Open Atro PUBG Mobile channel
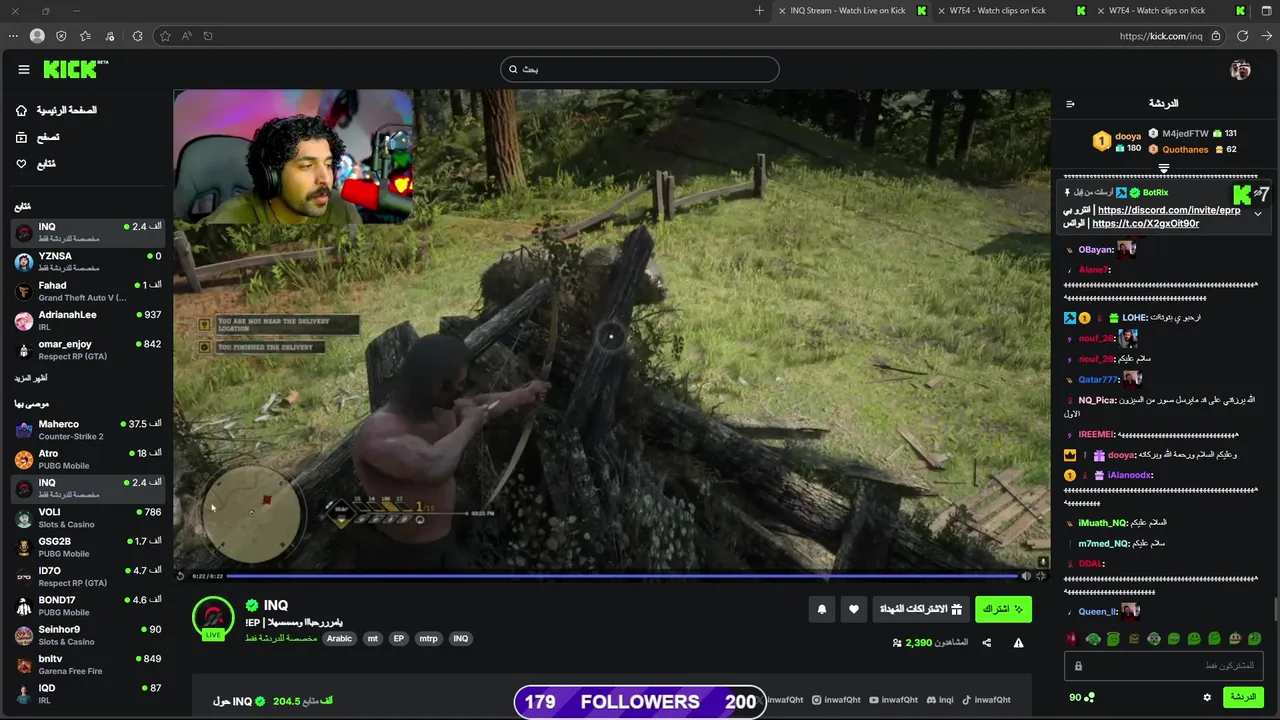The height and width of the screenshot is (720, 1280). coord(88,459)
